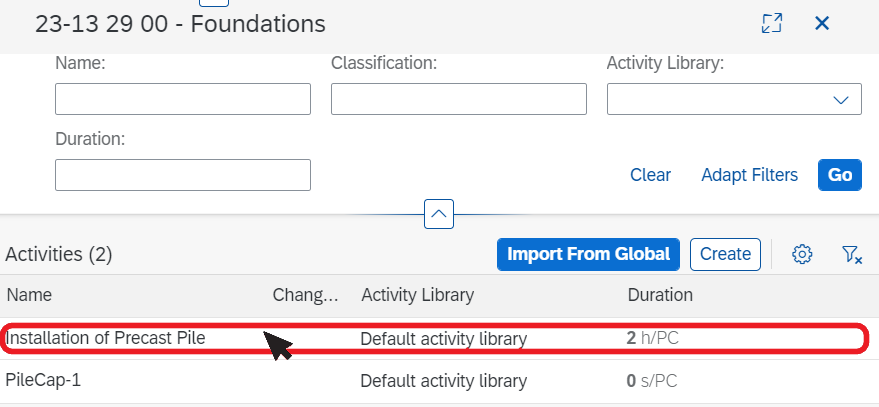The image size is (879, 407).
Task: Run the search with Go
Action: [840, 175]
